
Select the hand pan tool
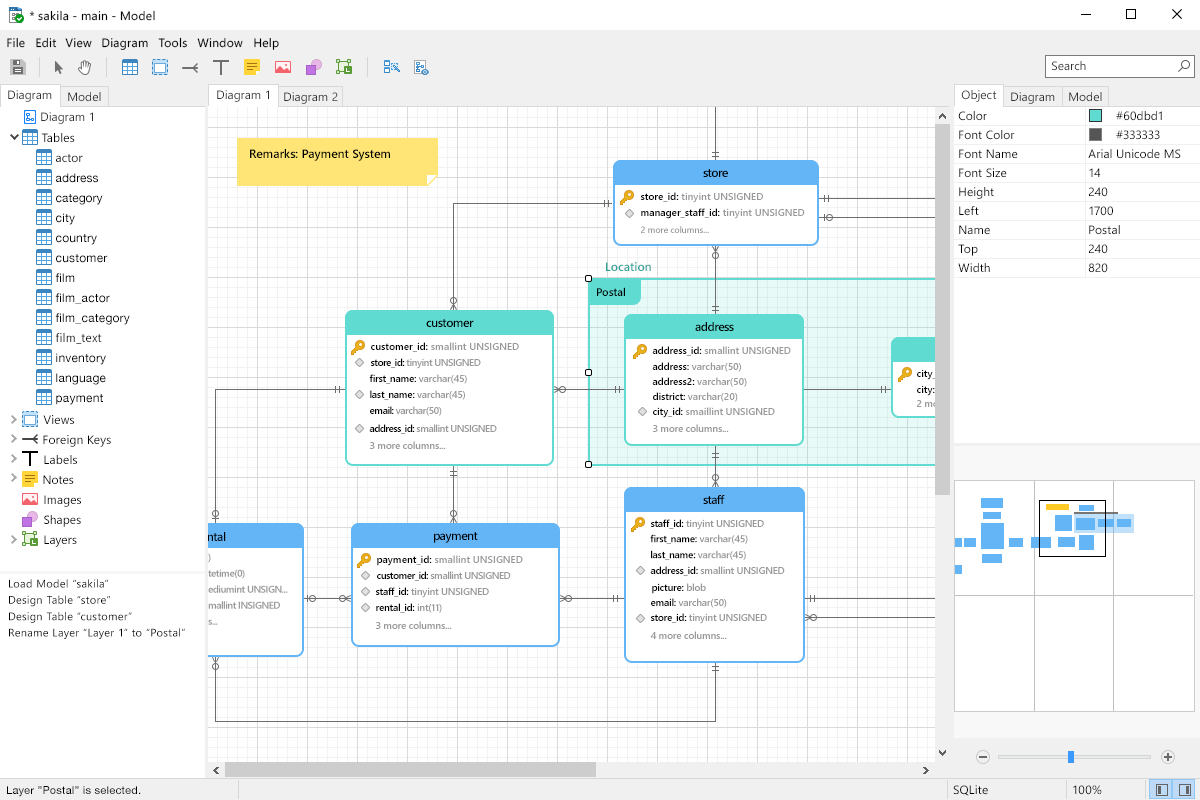85,67
